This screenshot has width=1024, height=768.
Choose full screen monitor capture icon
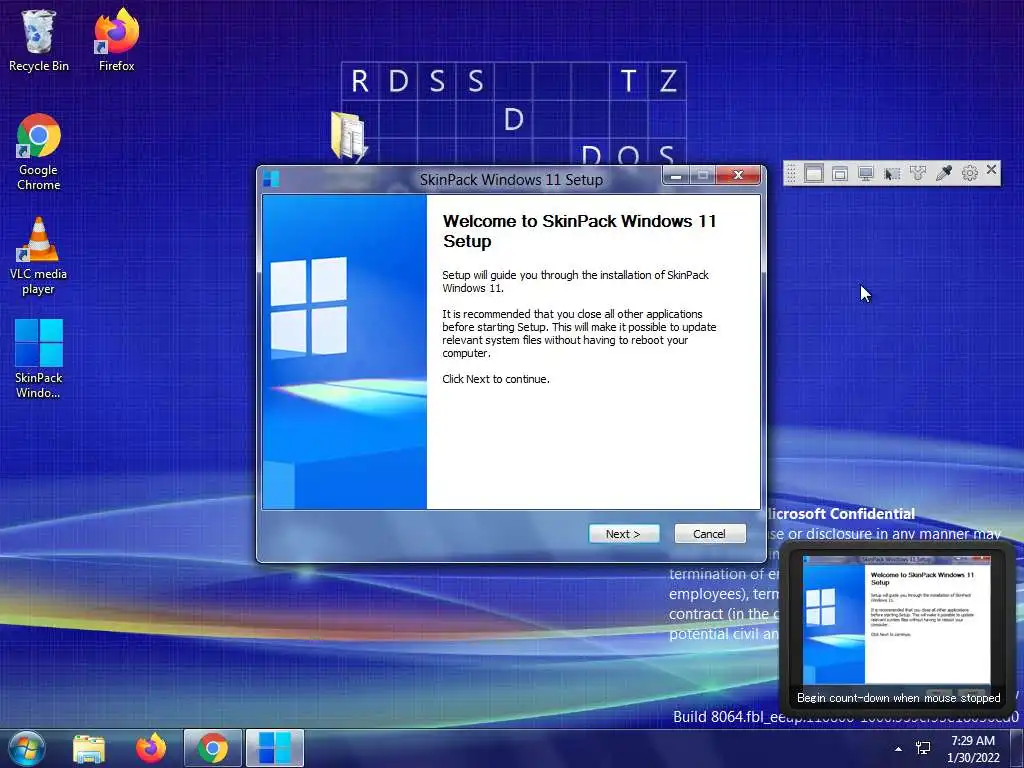[x=866, y=174]
